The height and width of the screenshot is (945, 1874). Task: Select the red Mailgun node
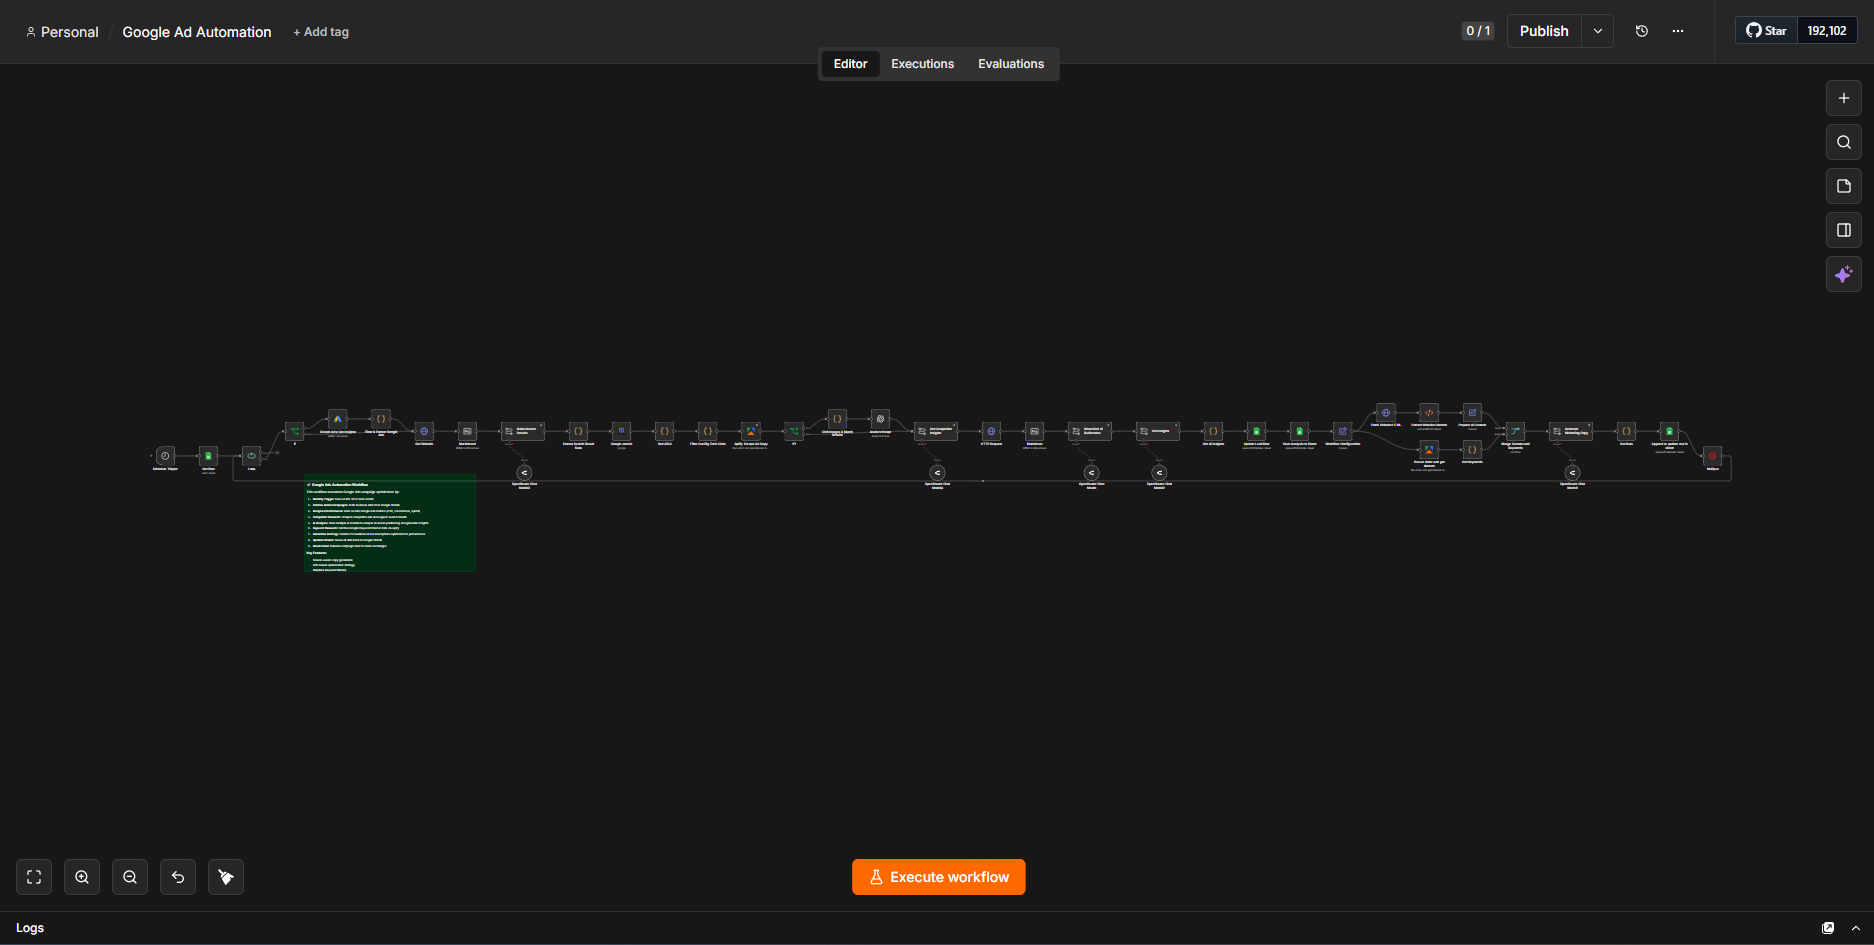tap(1712, 456)
